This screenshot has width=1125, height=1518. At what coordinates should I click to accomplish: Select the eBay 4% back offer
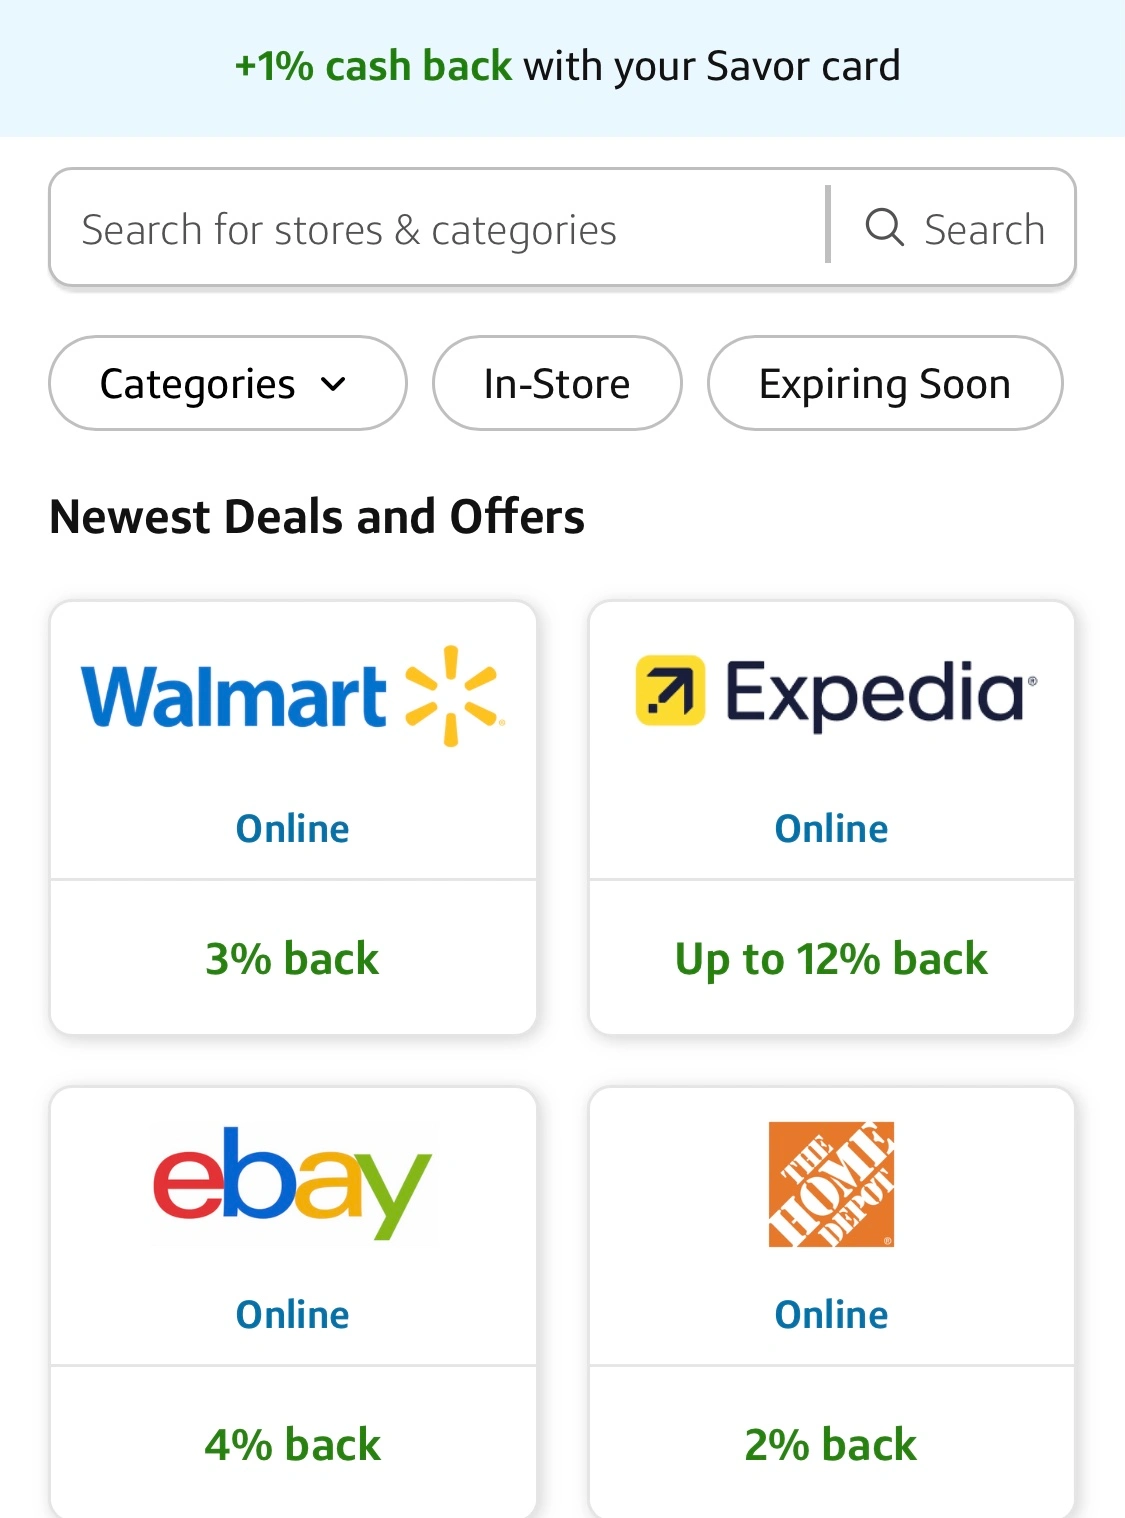point(292,1444)
